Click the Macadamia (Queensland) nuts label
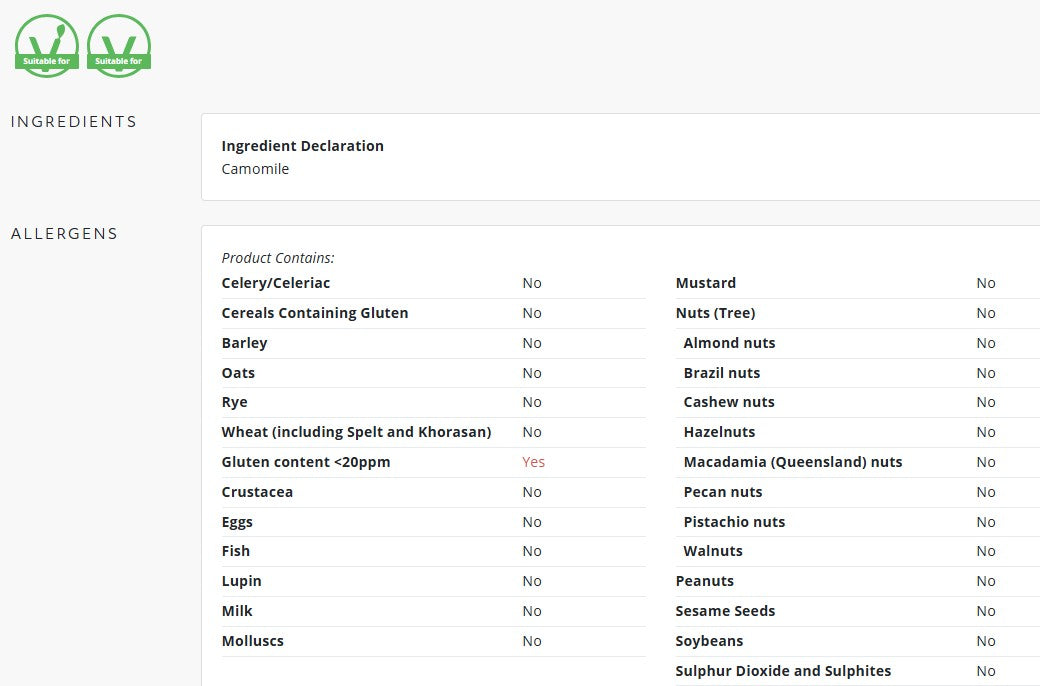The width and height of the screenshot is (1040, 686). (792, 462)
